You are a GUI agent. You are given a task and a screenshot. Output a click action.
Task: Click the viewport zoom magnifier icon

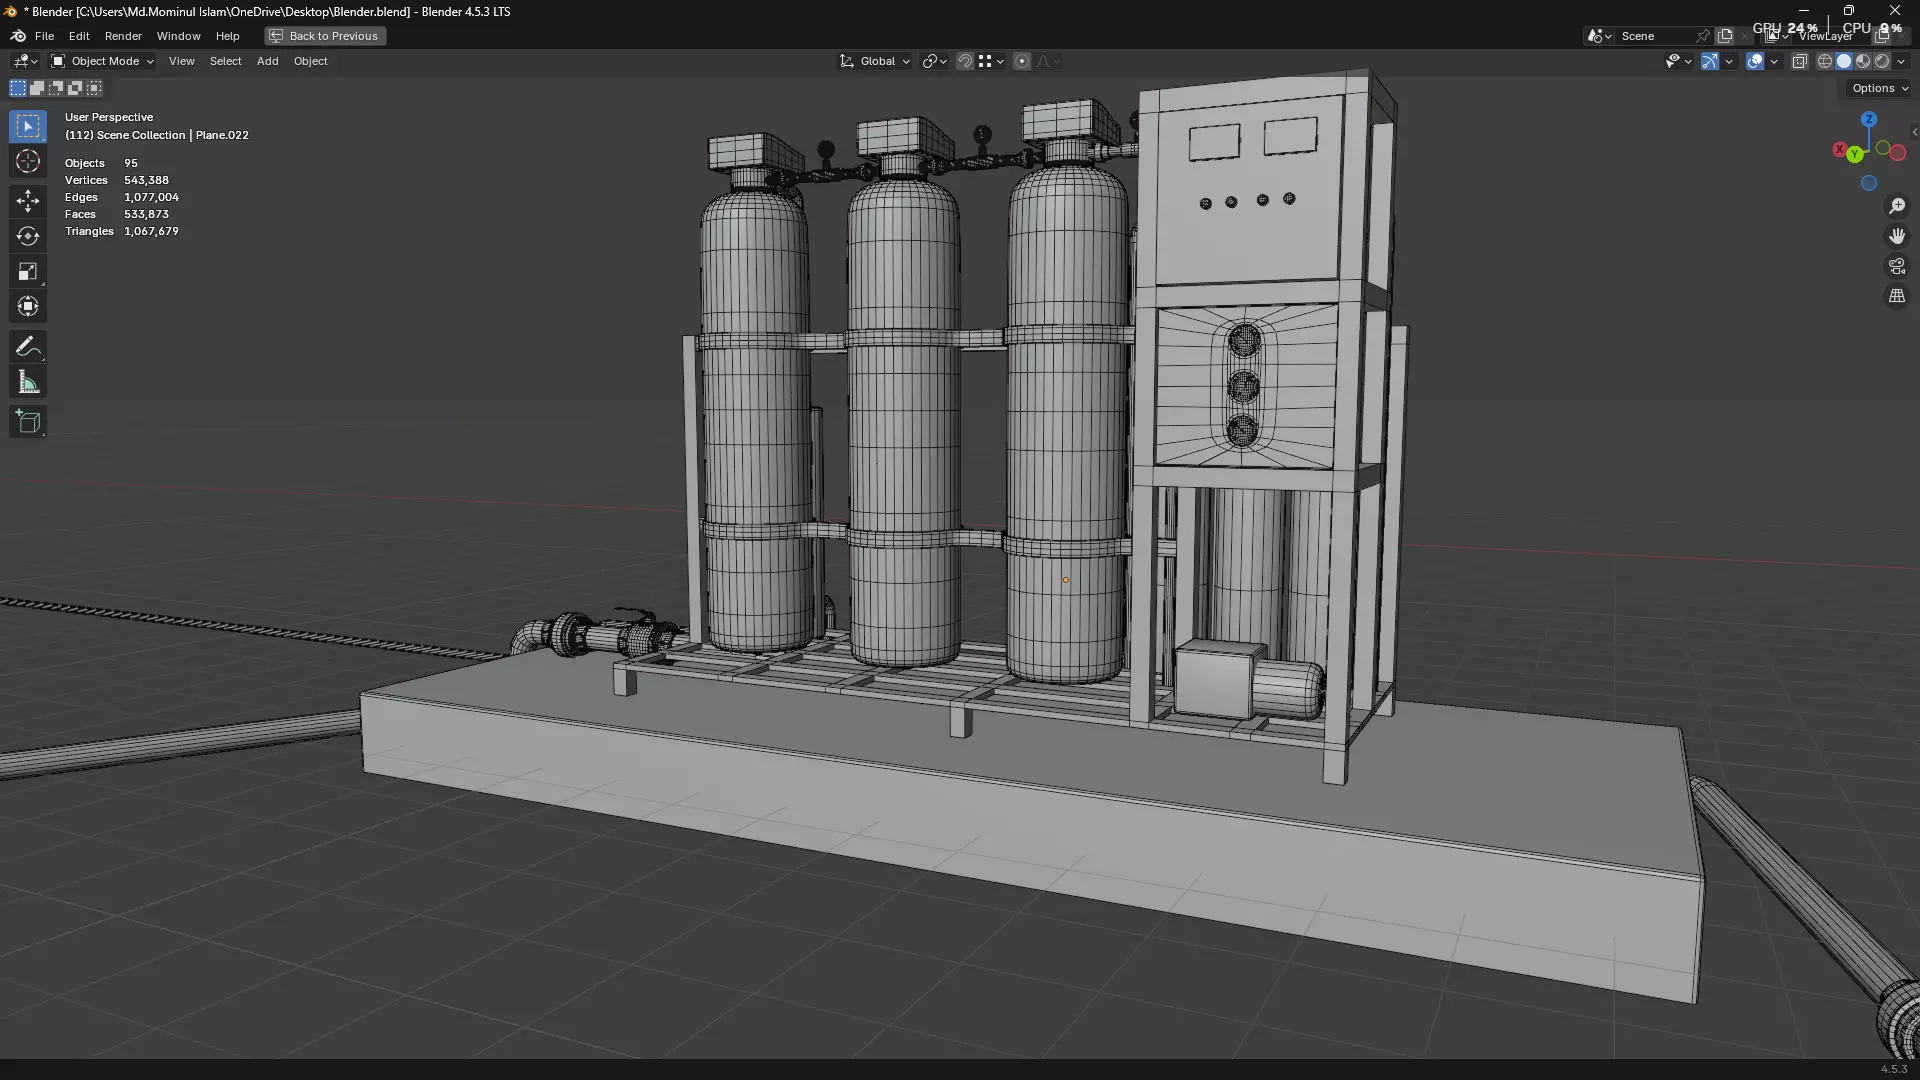tap(1897, 206)
